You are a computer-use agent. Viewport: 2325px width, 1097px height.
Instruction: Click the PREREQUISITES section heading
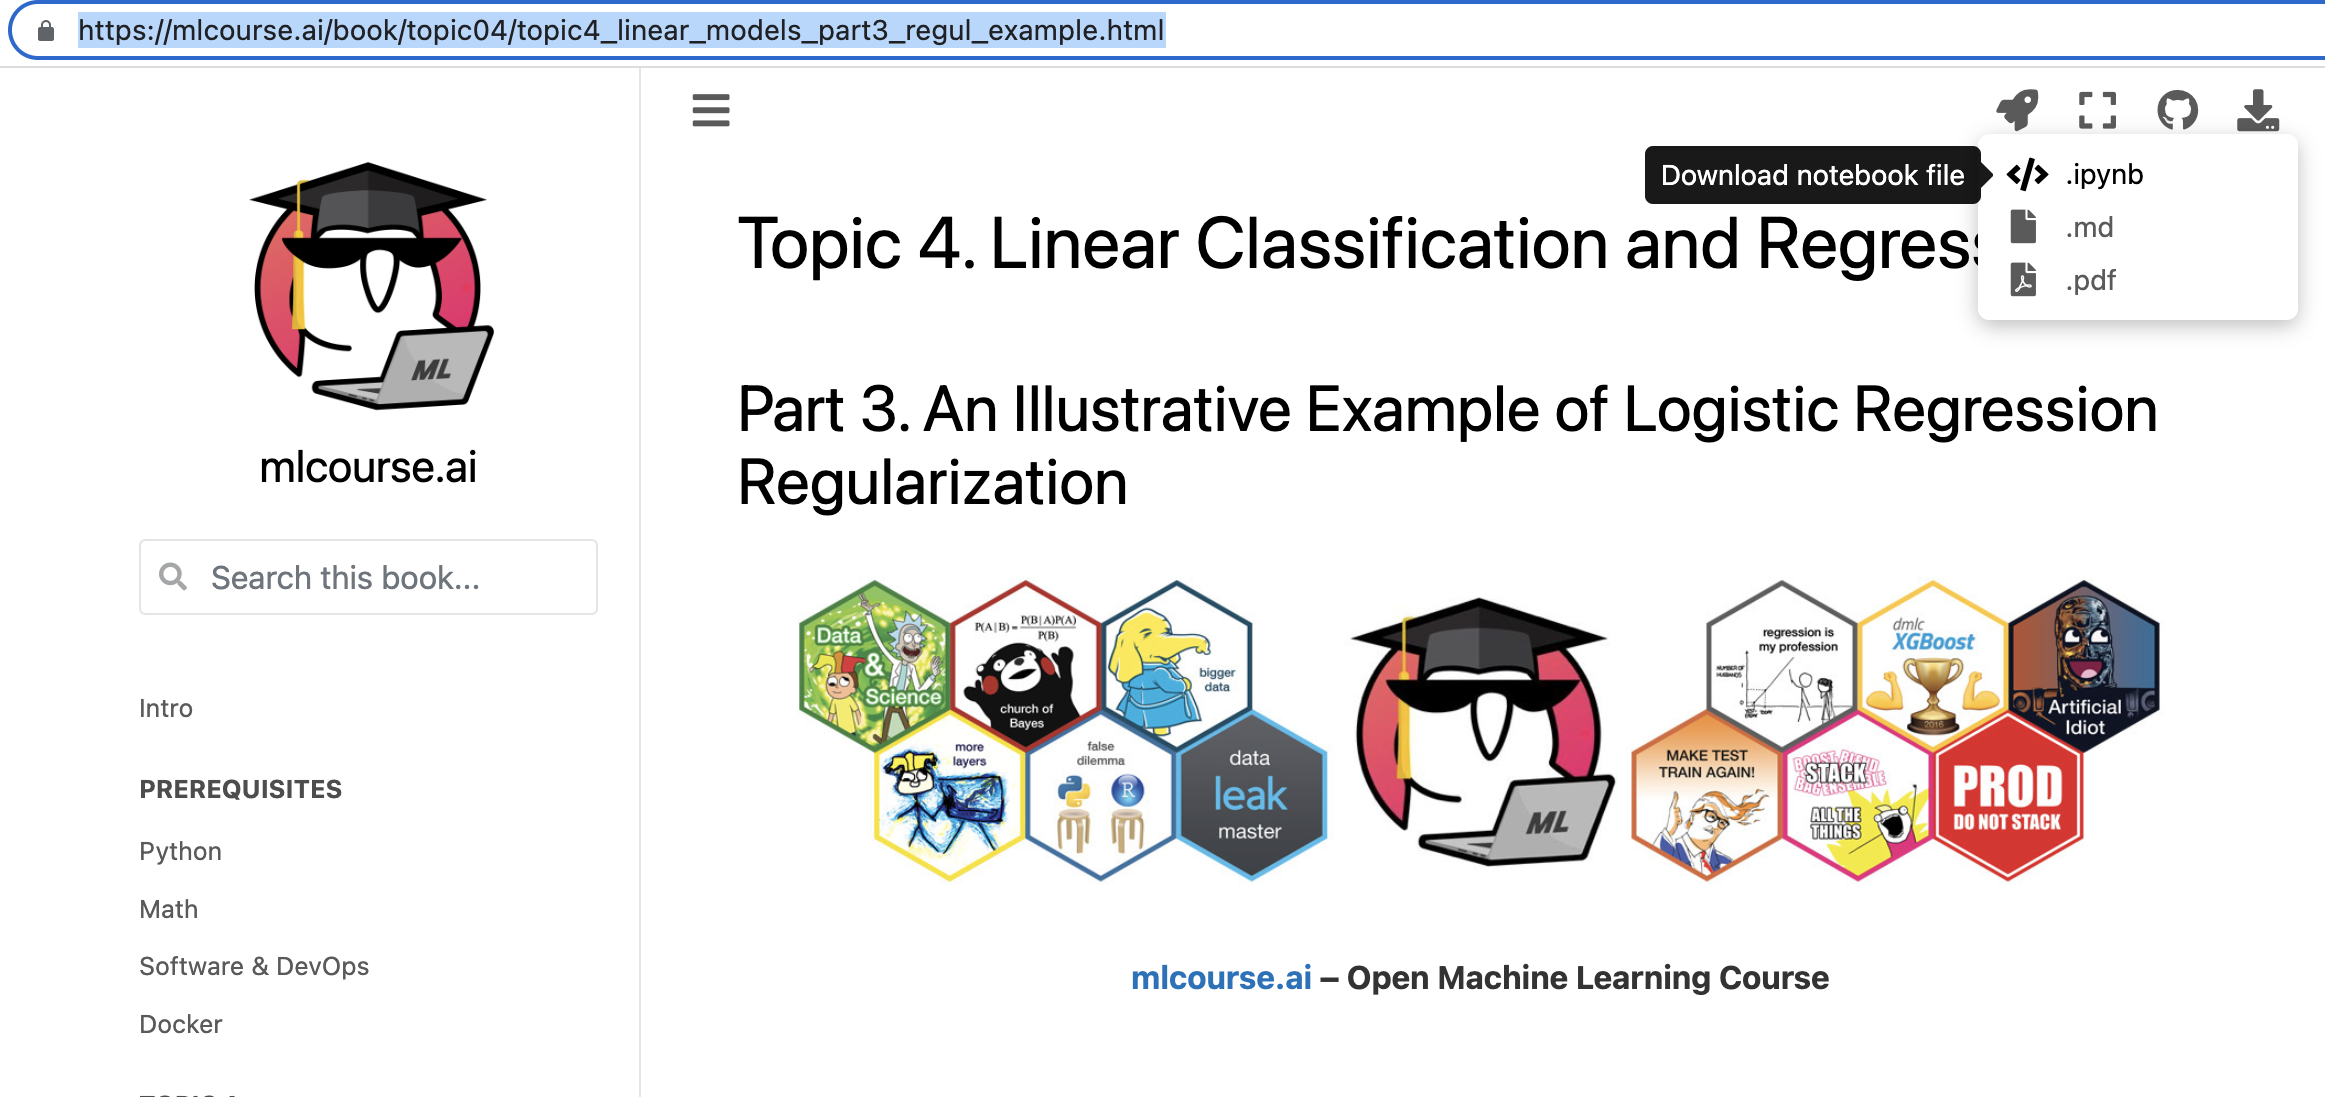tap(240, 789)
